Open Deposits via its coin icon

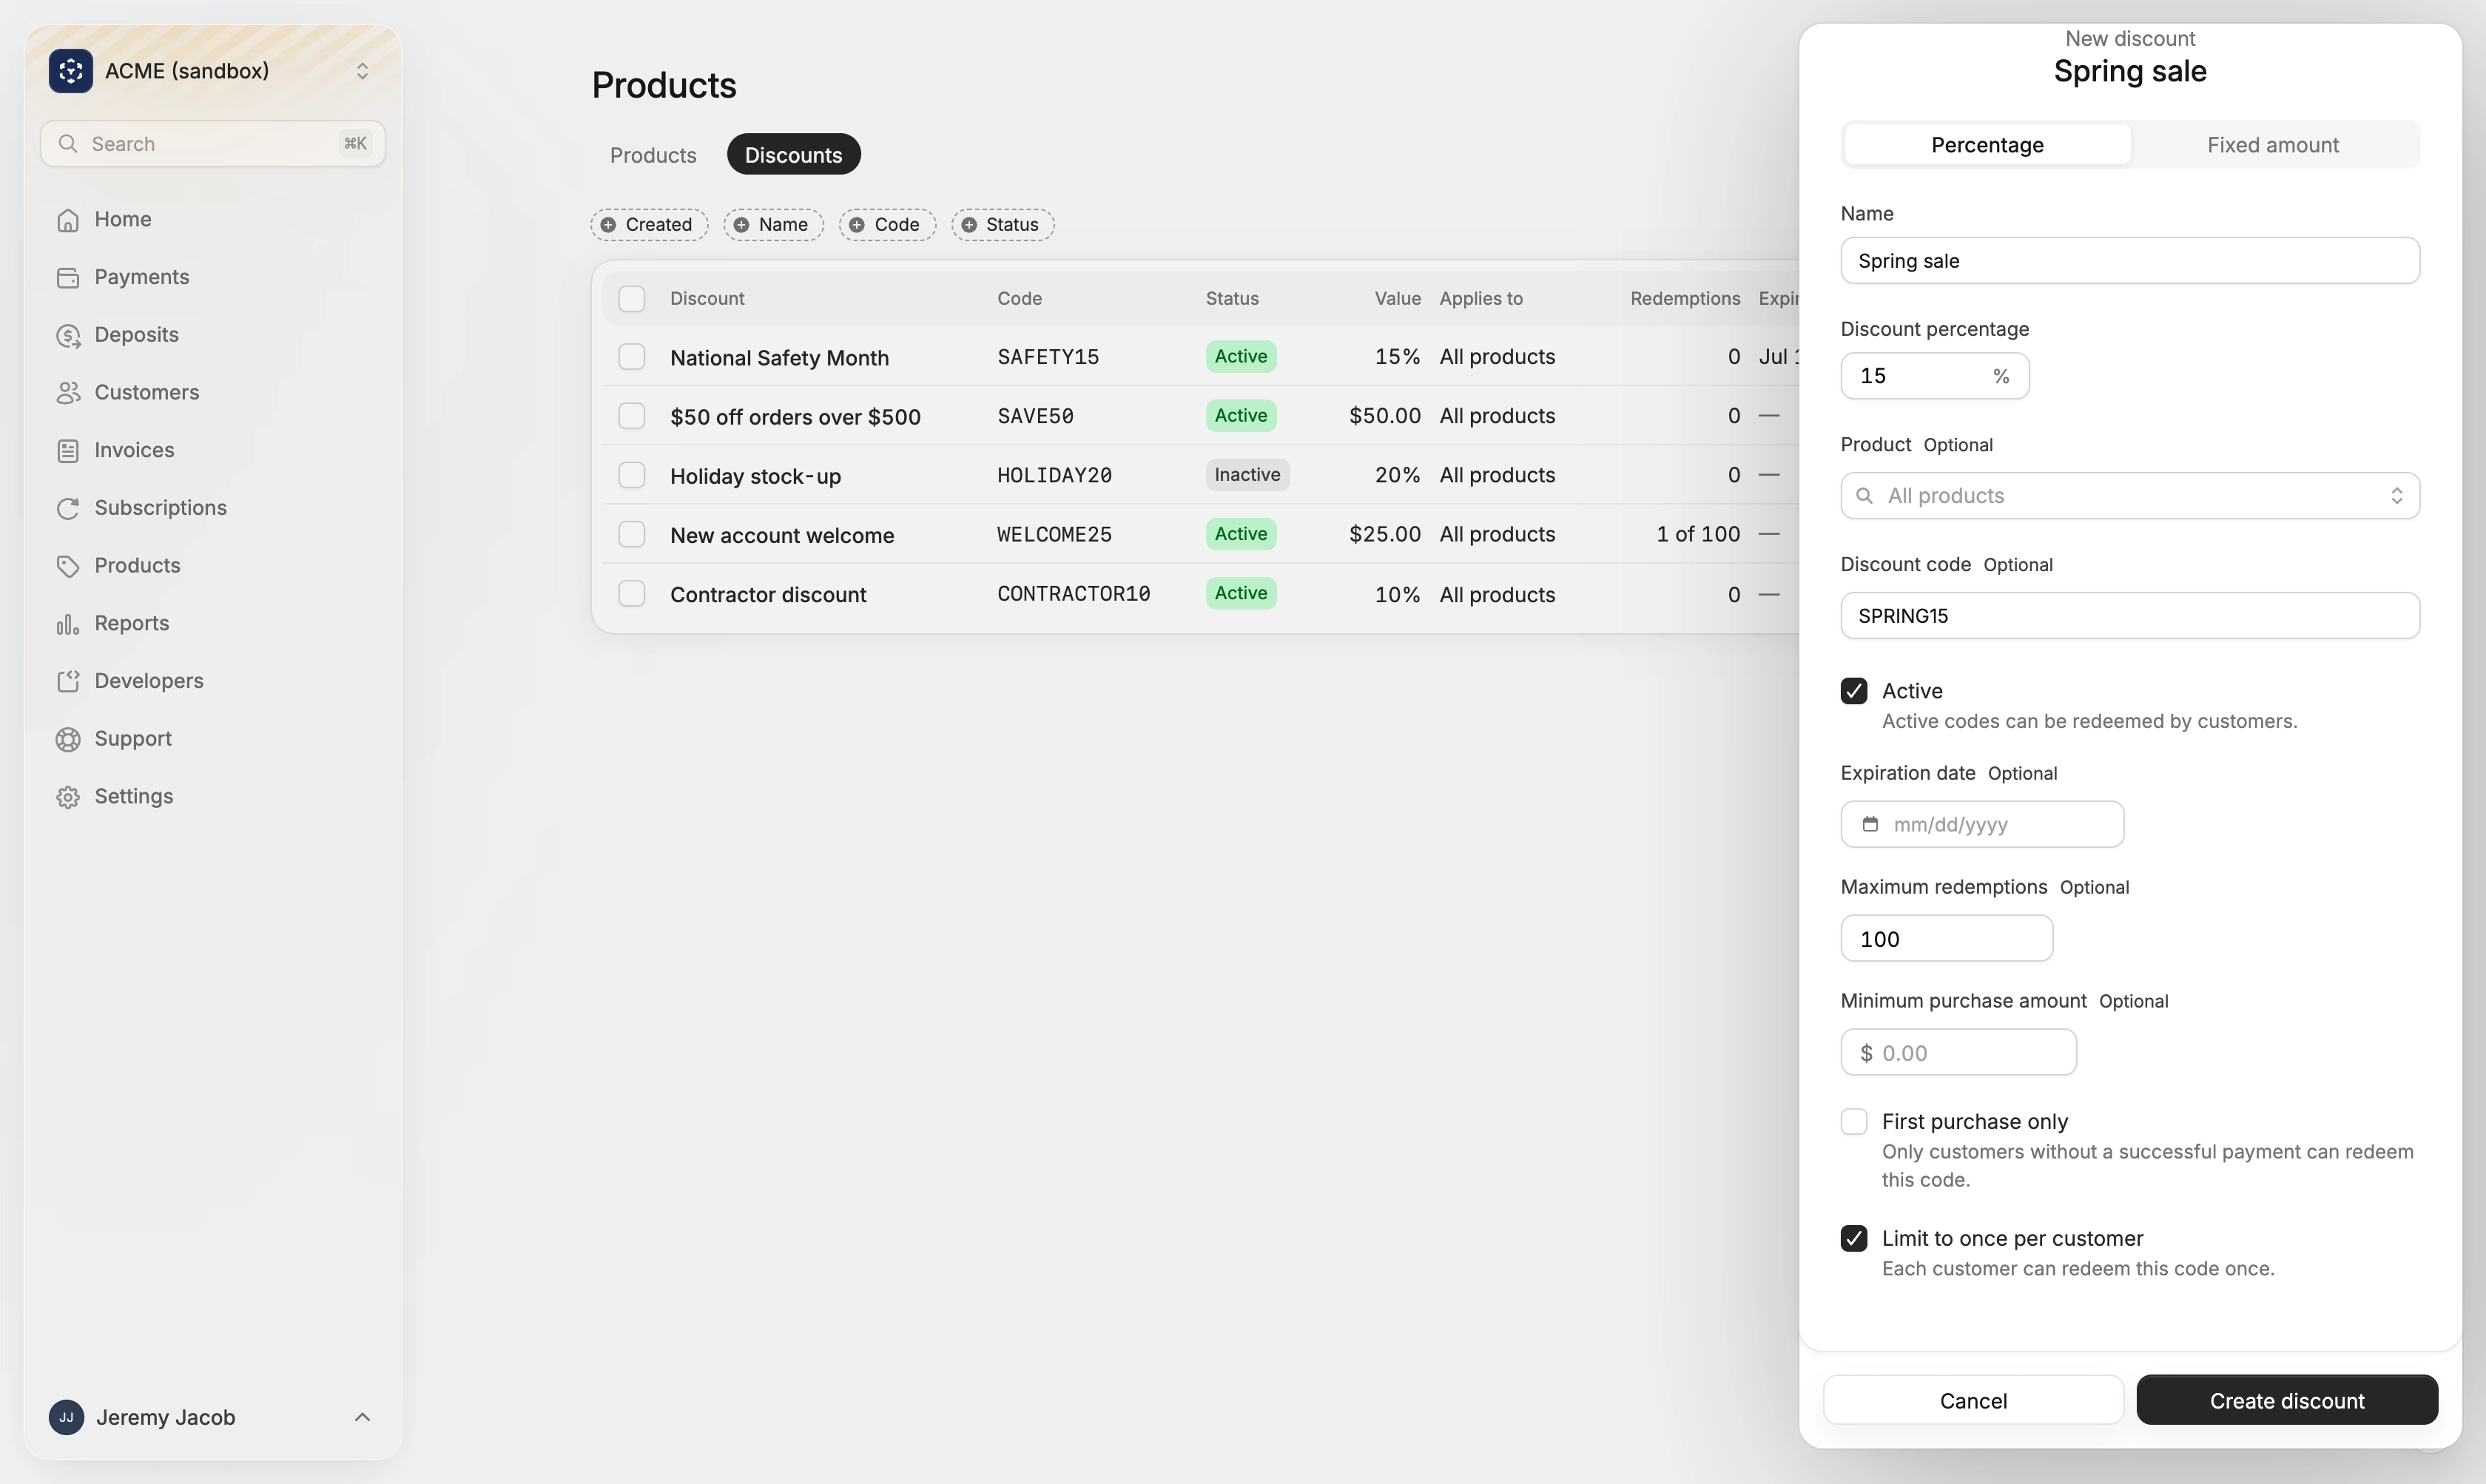pyautogui.click(x=68, y=336)
